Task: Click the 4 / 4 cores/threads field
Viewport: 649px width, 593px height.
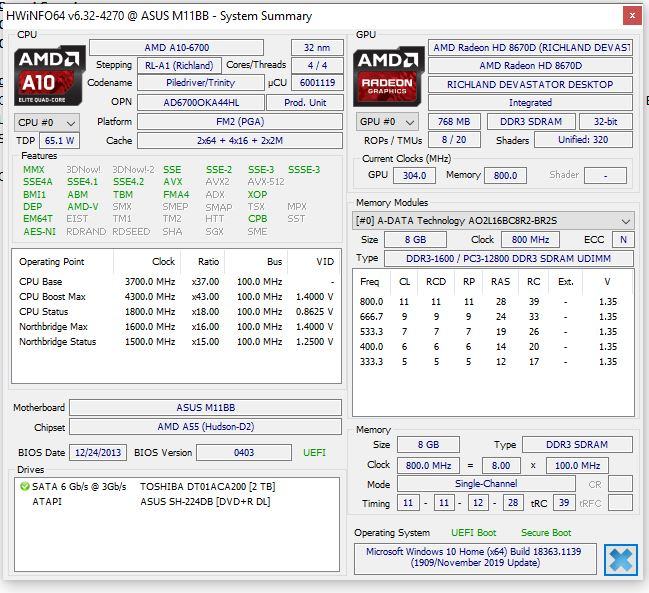Action: [x=317, y=65]
